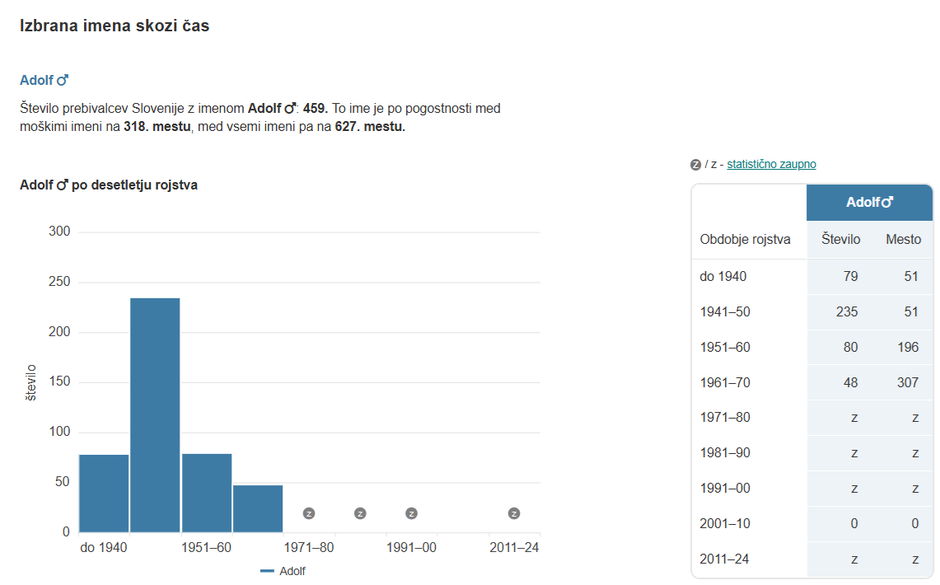940x585 pixels.
Task: Click the male symbol next to blue Adolf heading
Action: pyautogui.click(x=62, y=80)
